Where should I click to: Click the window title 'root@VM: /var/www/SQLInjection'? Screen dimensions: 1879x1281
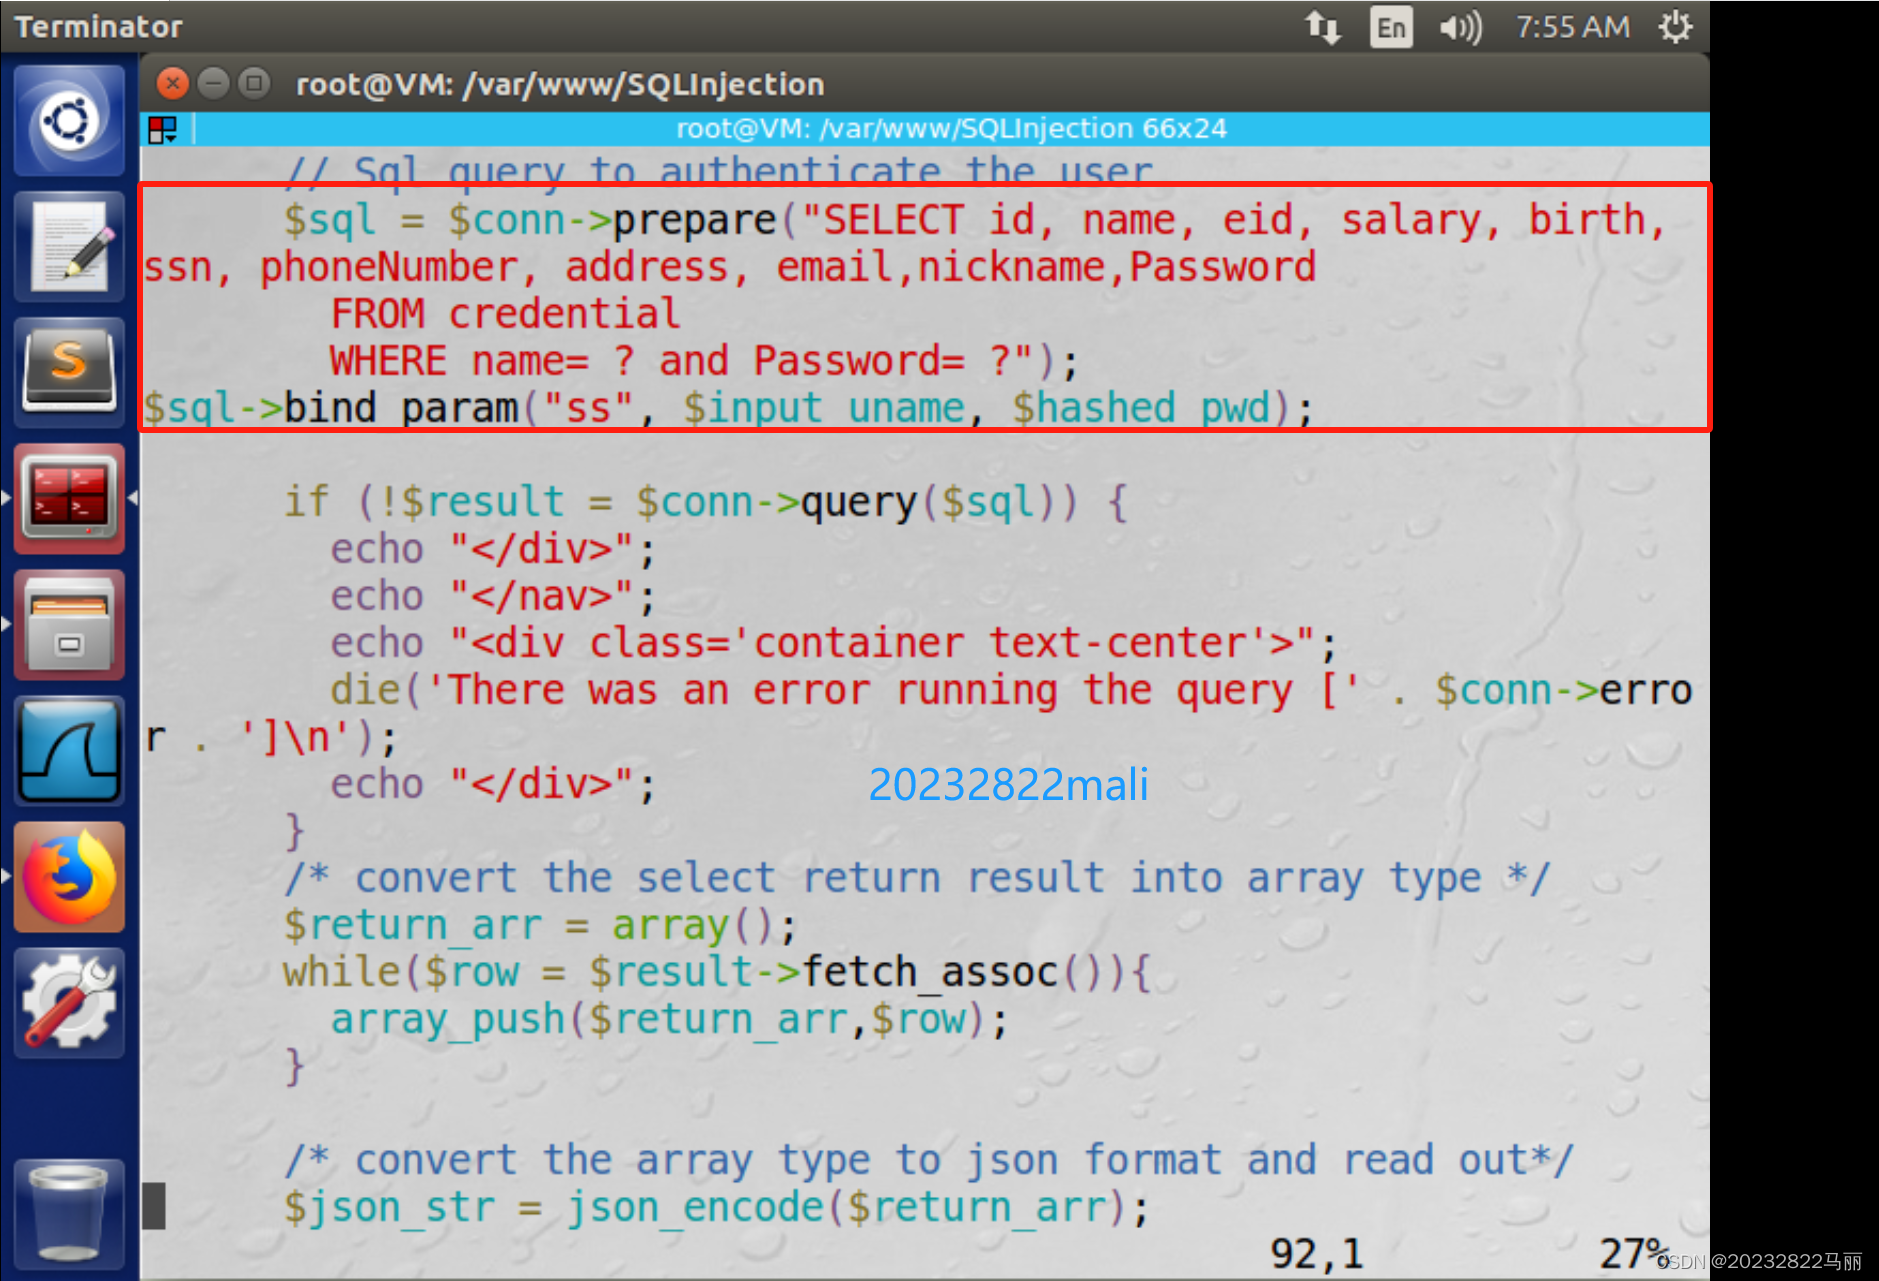click(x=560, y=84)
